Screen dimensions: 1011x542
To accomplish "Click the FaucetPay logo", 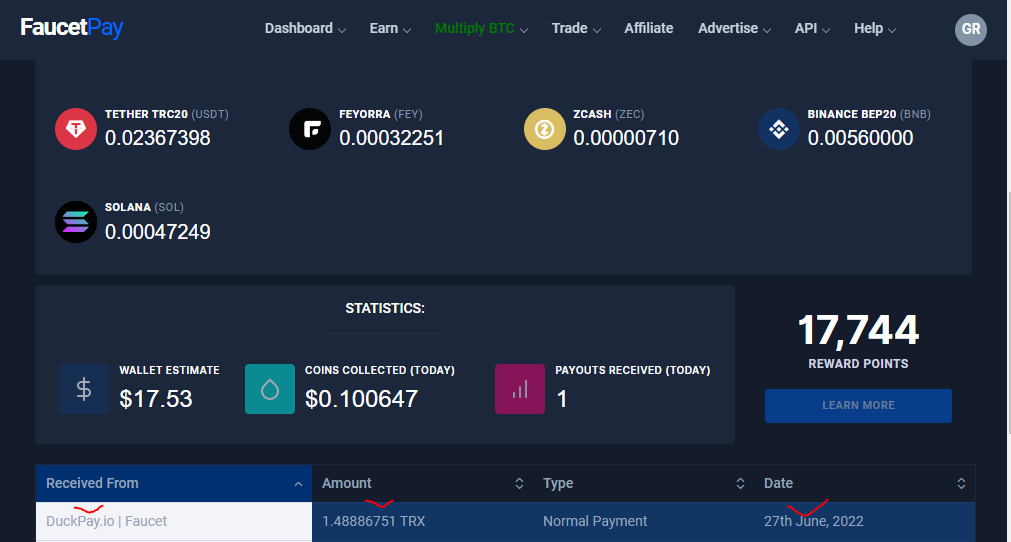I will pyautogui.click(x=72, y=28).
